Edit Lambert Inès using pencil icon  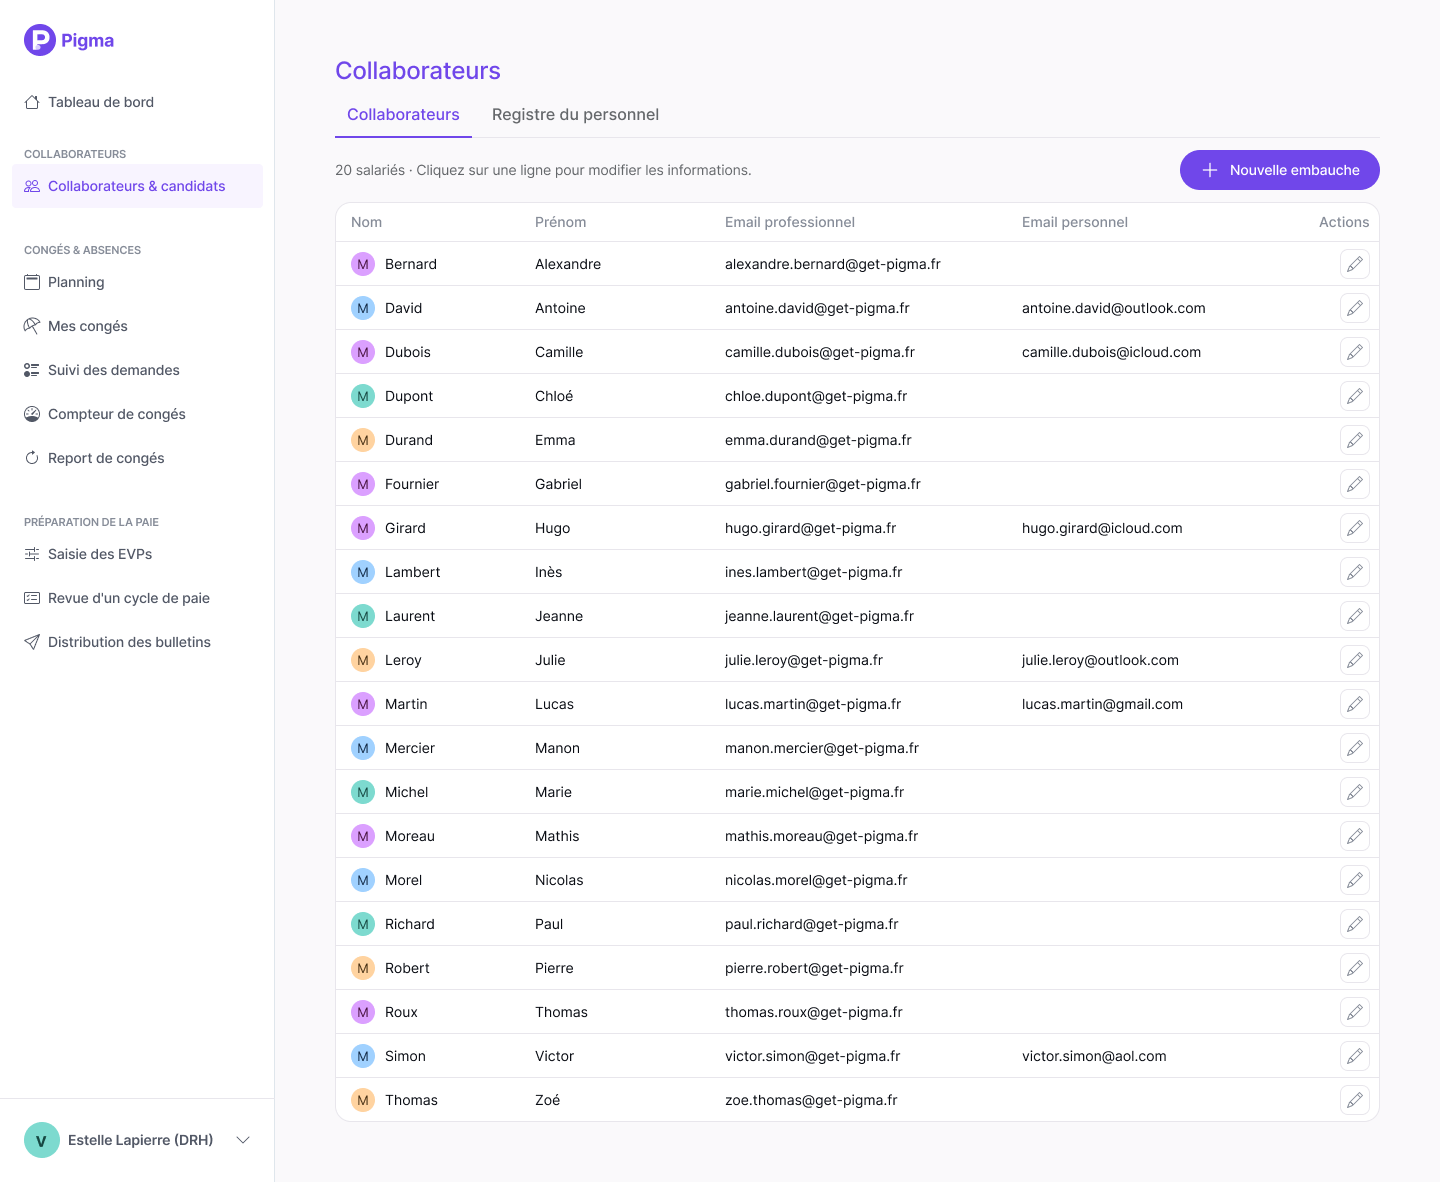1355,572
